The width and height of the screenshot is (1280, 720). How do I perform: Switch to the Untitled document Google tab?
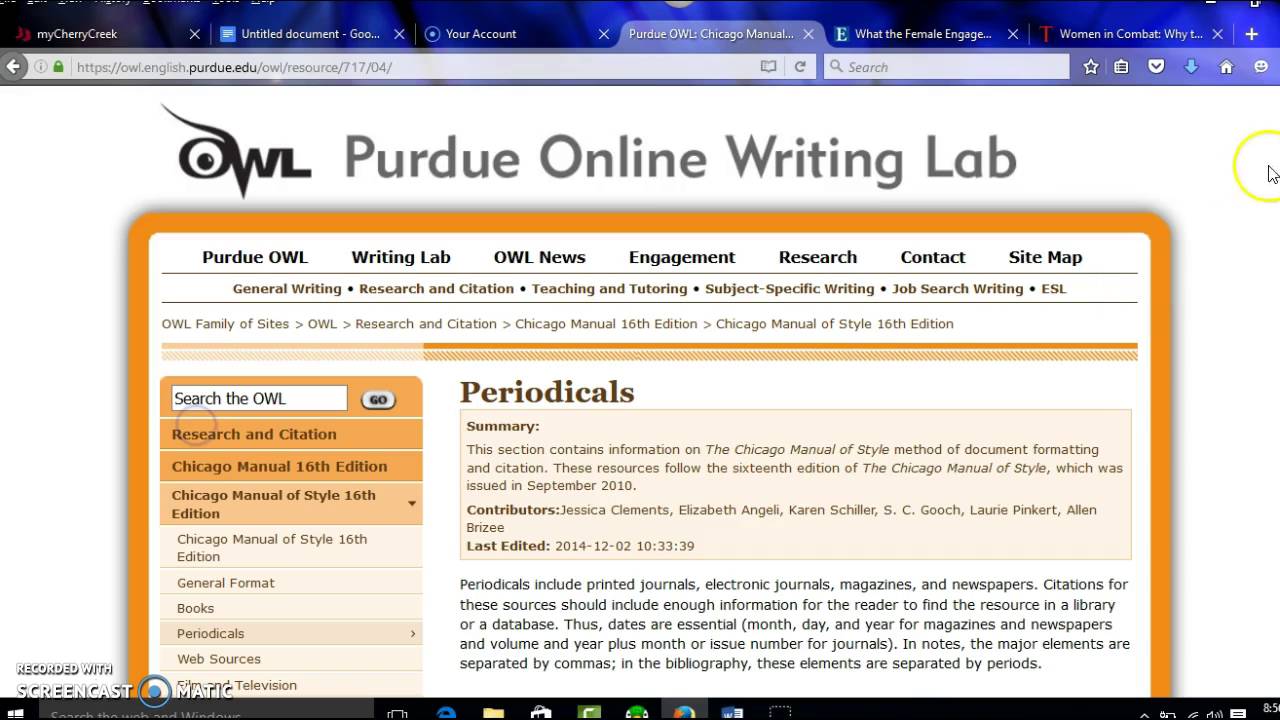click(310, 34)
